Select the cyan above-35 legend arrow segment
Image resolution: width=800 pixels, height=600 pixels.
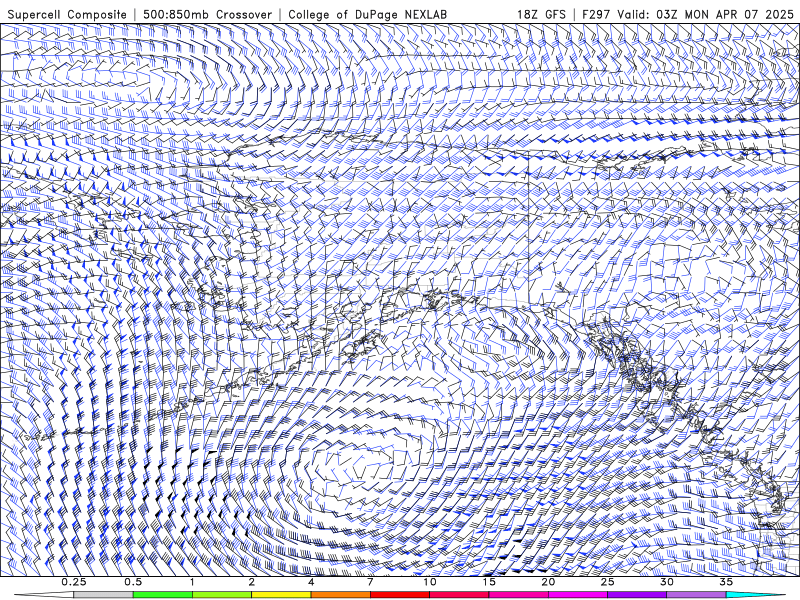coord(755,595)
